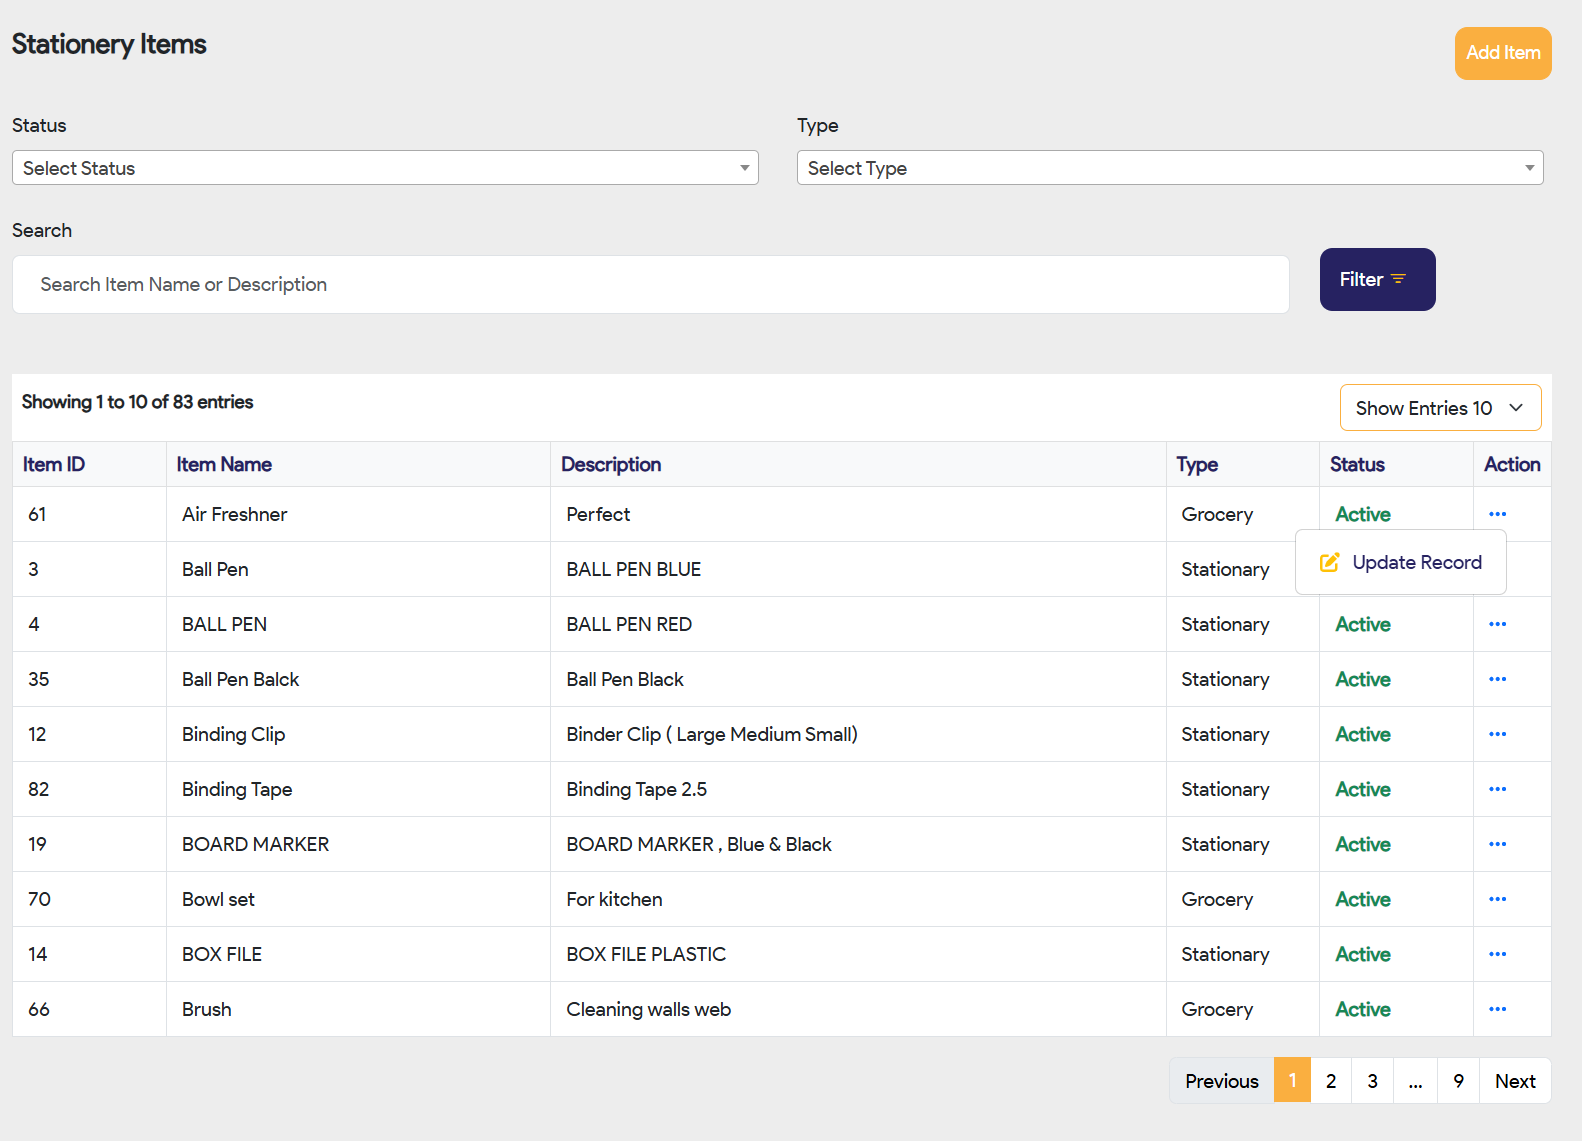Open action menu for BOARD MARKER row
The width and height of the screenshot is (1582, 1141).
1497,844
